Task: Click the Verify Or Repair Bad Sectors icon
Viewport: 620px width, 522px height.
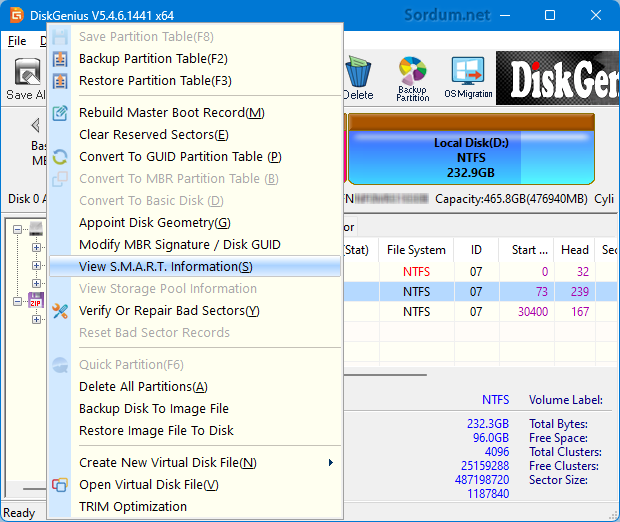Action: 60,311
